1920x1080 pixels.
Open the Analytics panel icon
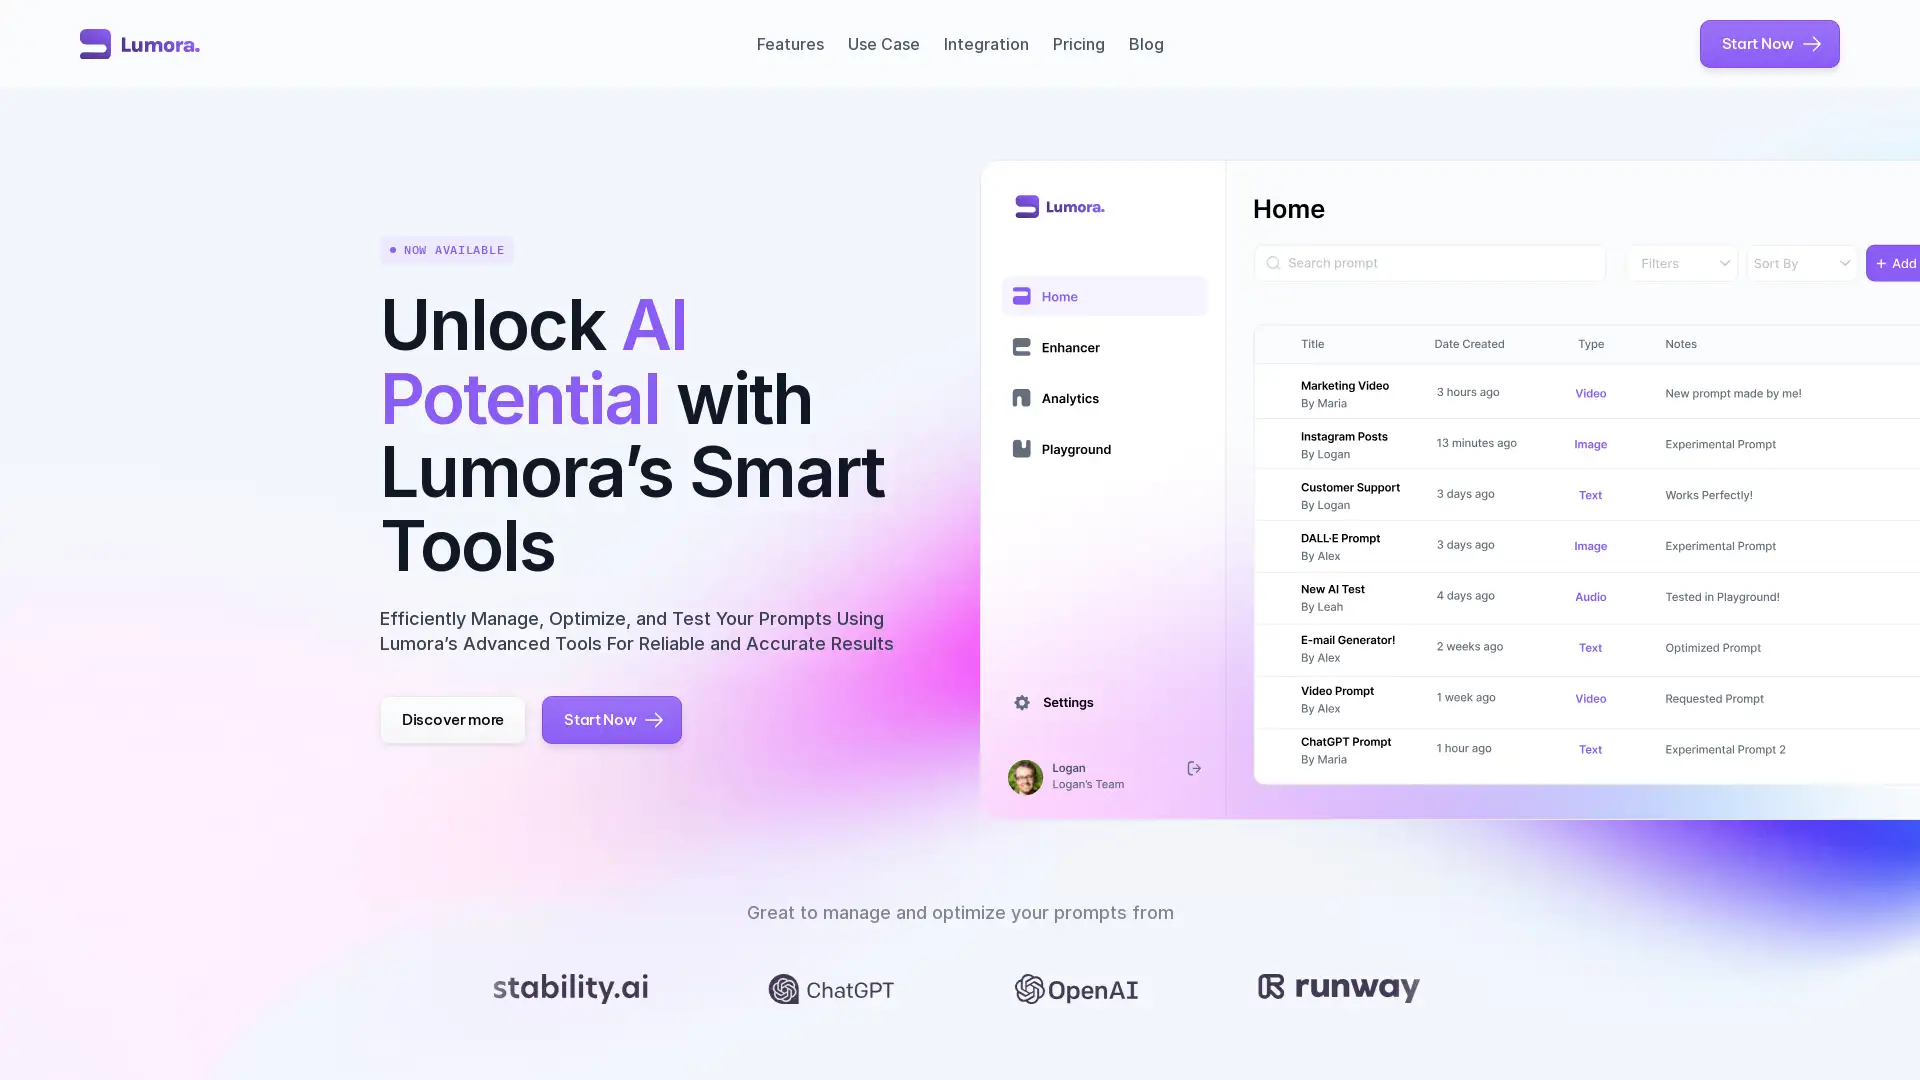point(1021,397)
